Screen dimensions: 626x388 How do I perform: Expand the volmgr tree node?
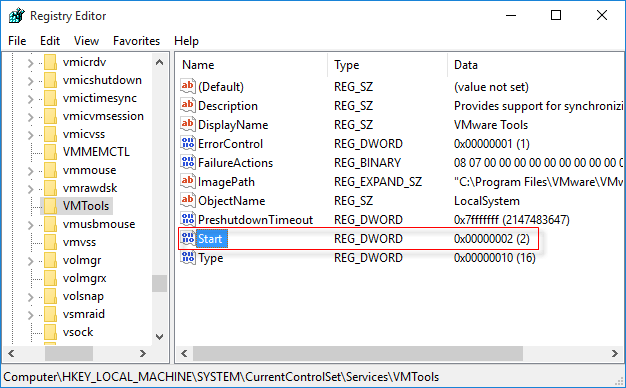30,261
